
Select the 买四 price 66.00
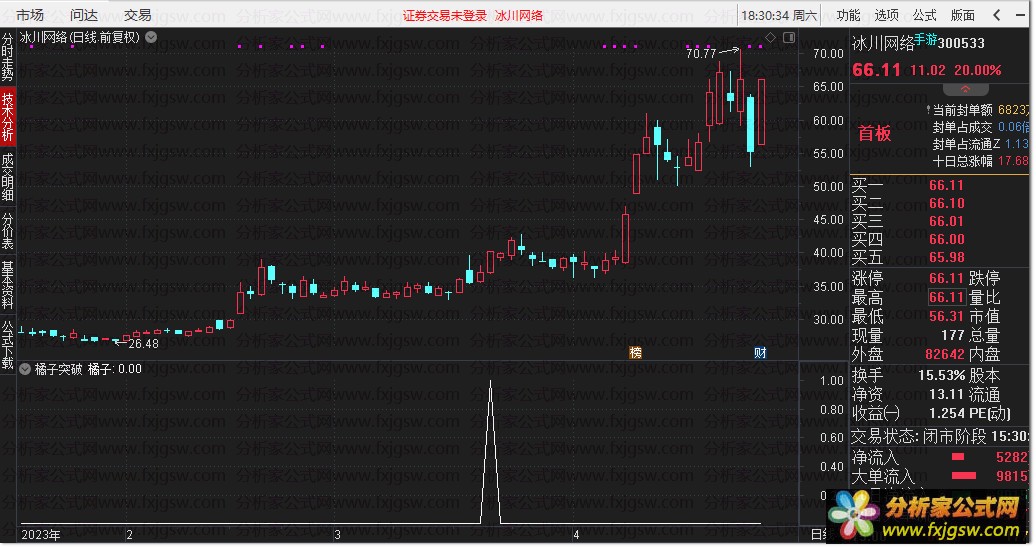[x=946, y=239]
